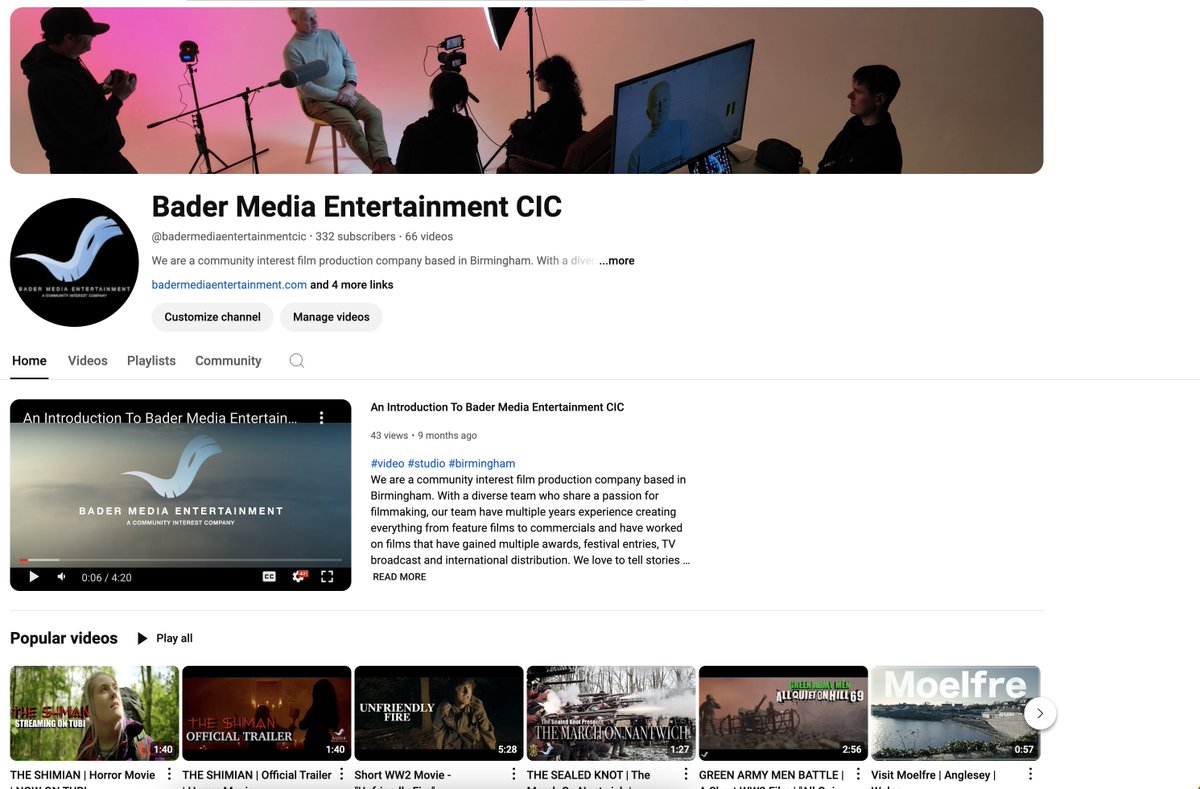Click the 0:06 / 4:20 timestamp

pyautogui.click(x=106, y=577)
